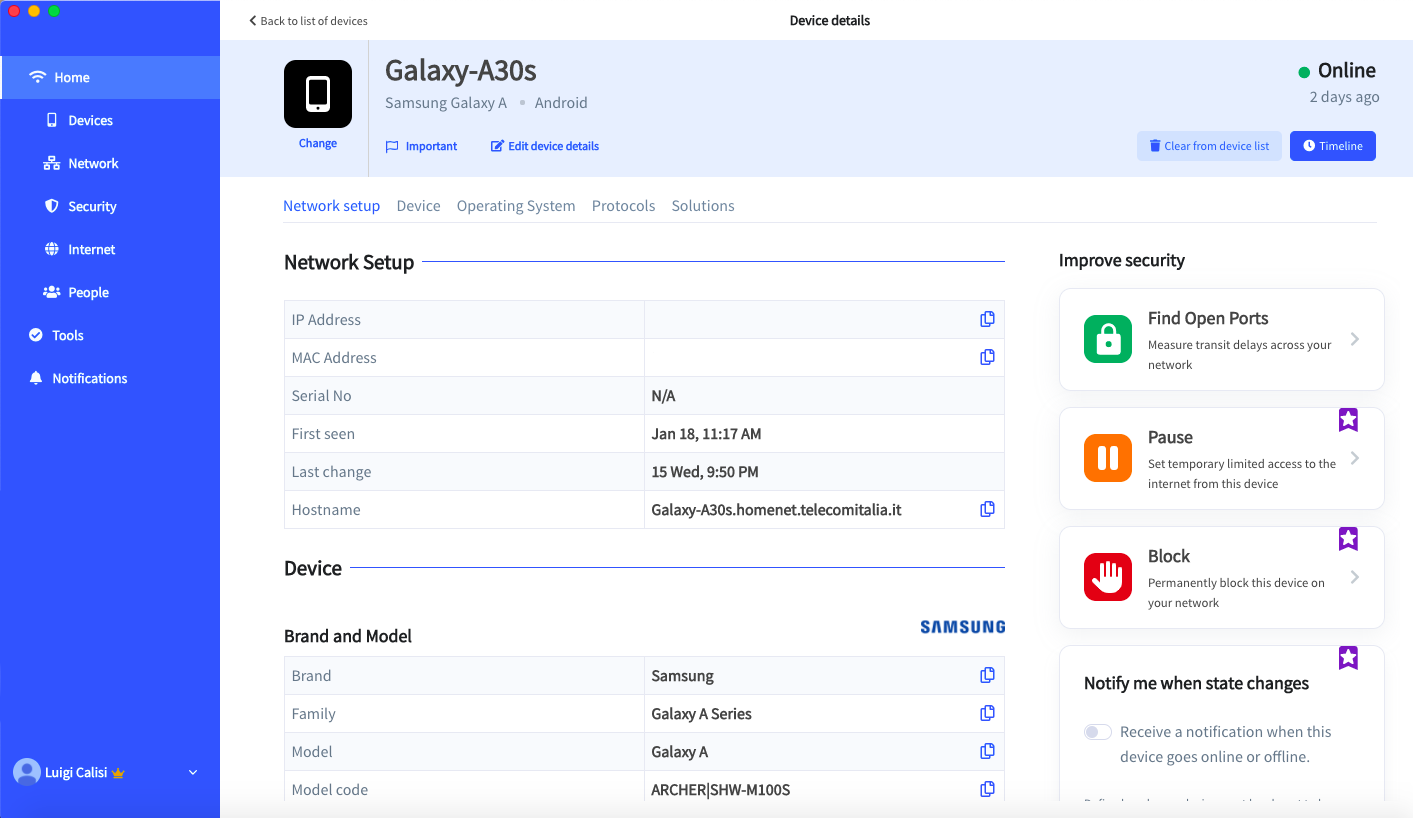Screen dimensions: 1413x818
Task: Mark device as Important
Action: pyautogui.click(x=421, y=146)
